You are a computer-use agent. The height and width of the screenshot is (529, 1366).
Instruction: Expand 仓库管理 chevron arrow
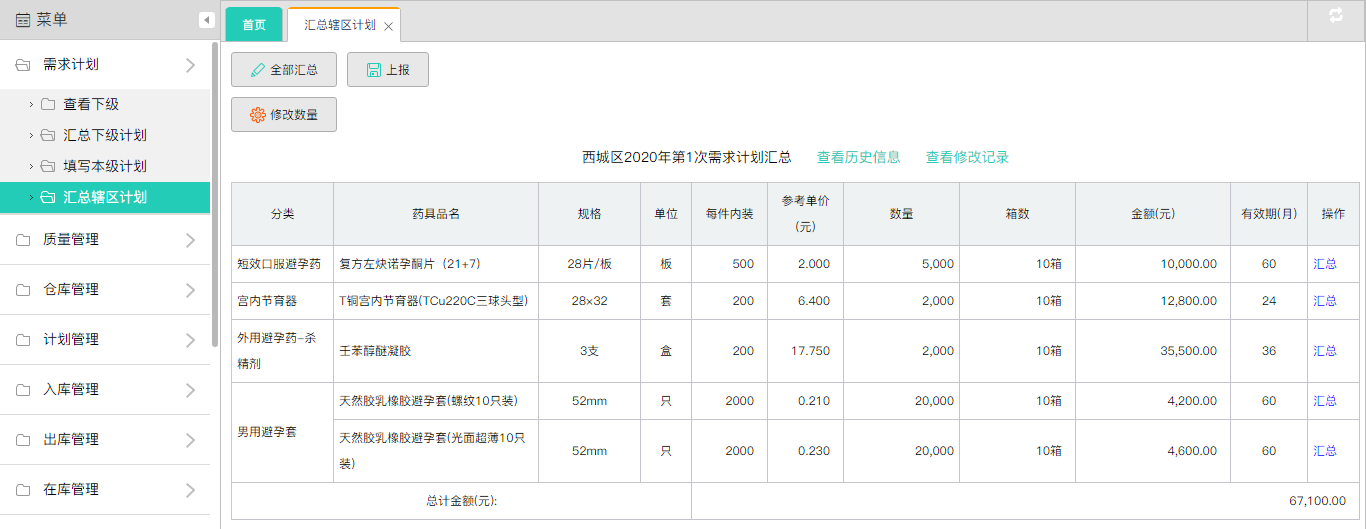click(191, 290)
